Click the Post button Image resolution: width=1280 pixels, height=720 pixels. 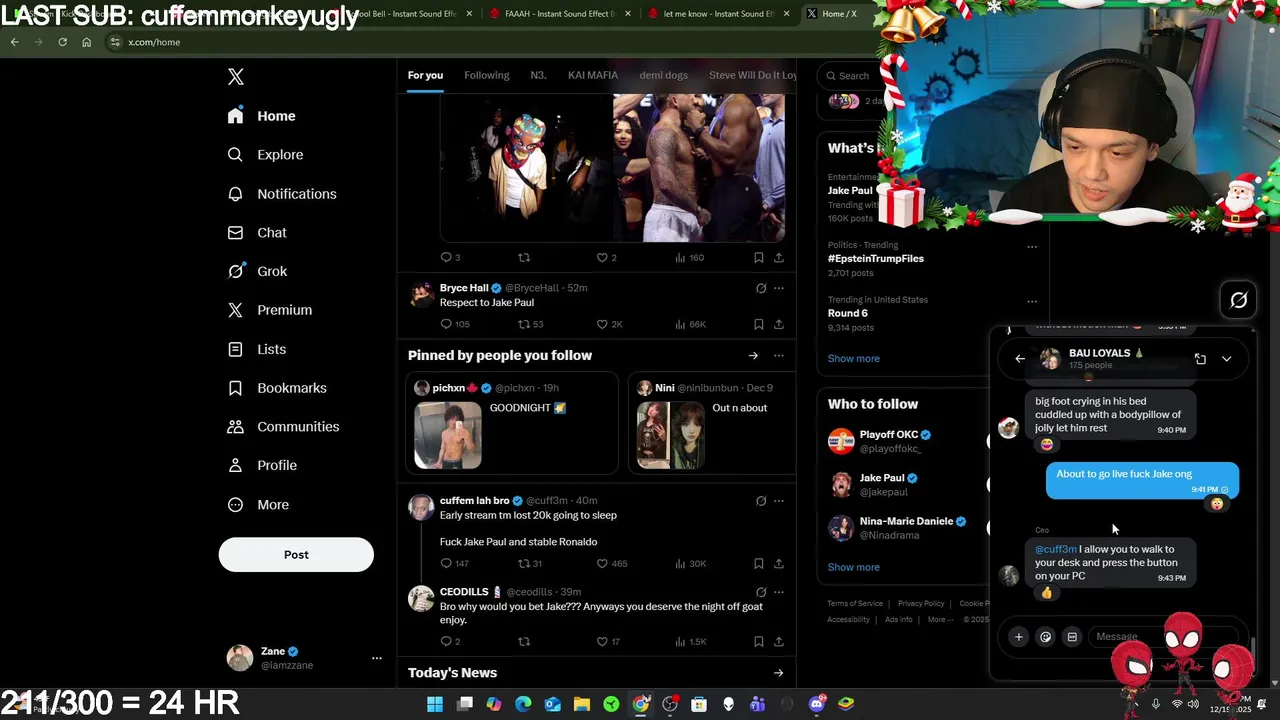296,555
